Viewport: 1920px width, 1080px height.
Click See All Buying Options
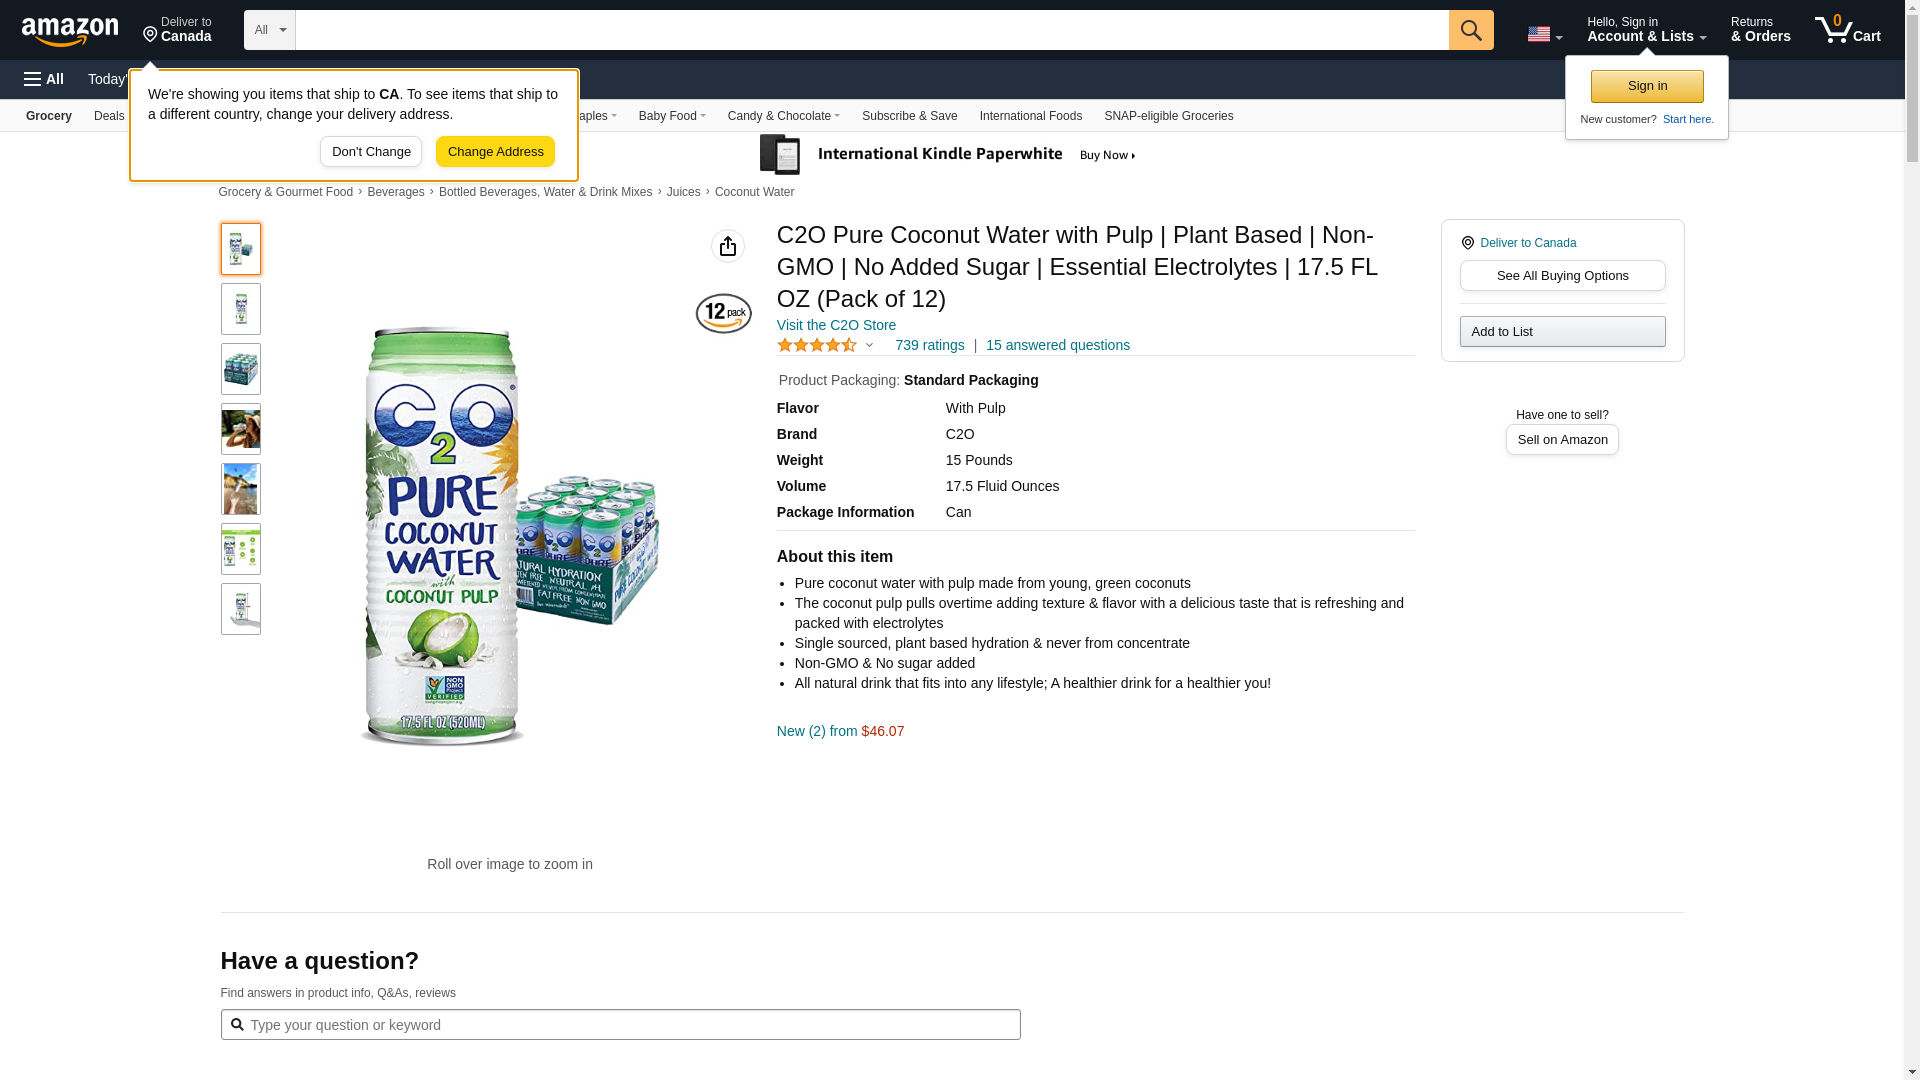(x=1562, y=276)
